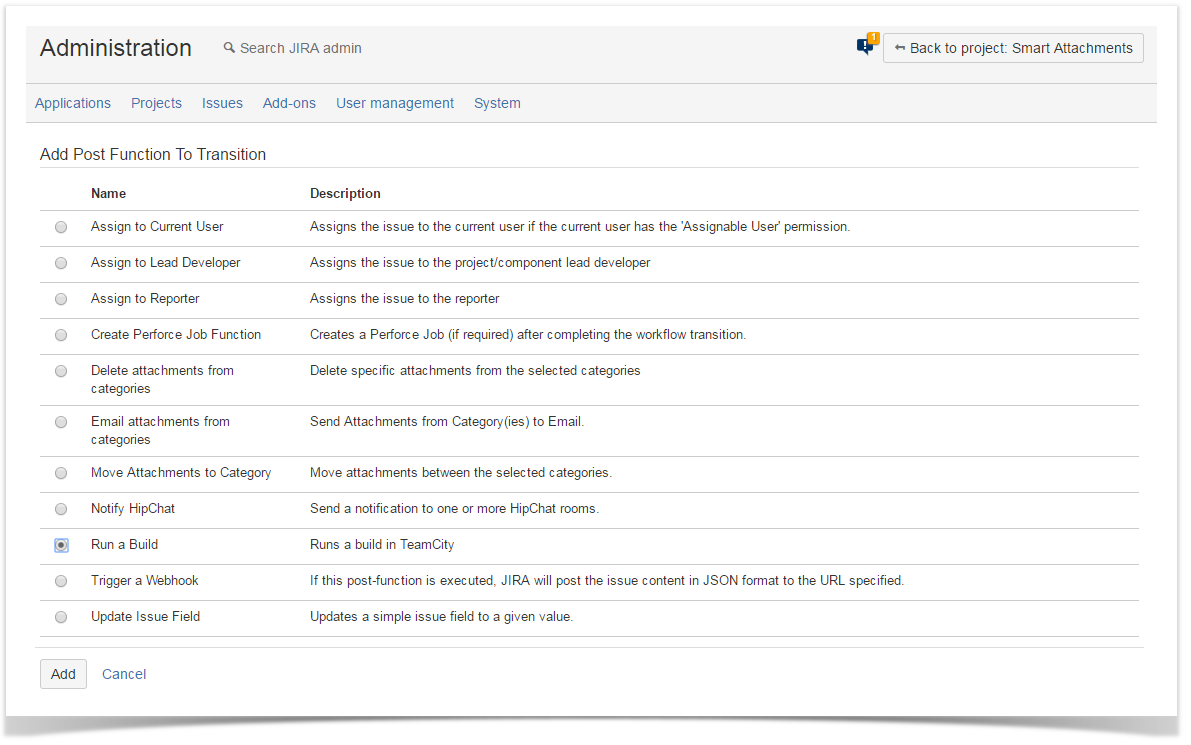This screenshot has height=745, width=1191.
Task: Choose the Assign to Reporter radio button
Action: click(61, 299)
